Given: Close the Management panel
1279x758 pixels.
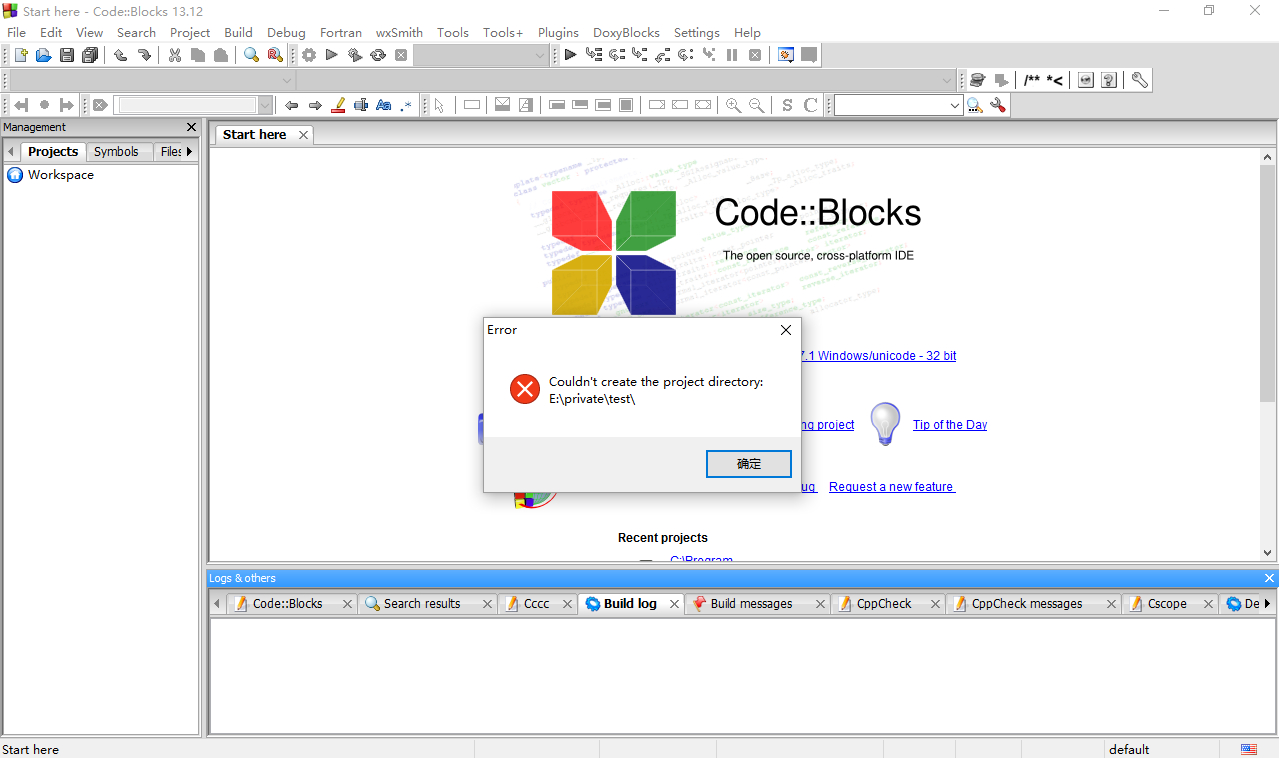Looking at the screenshot, I should click(192, 127).
